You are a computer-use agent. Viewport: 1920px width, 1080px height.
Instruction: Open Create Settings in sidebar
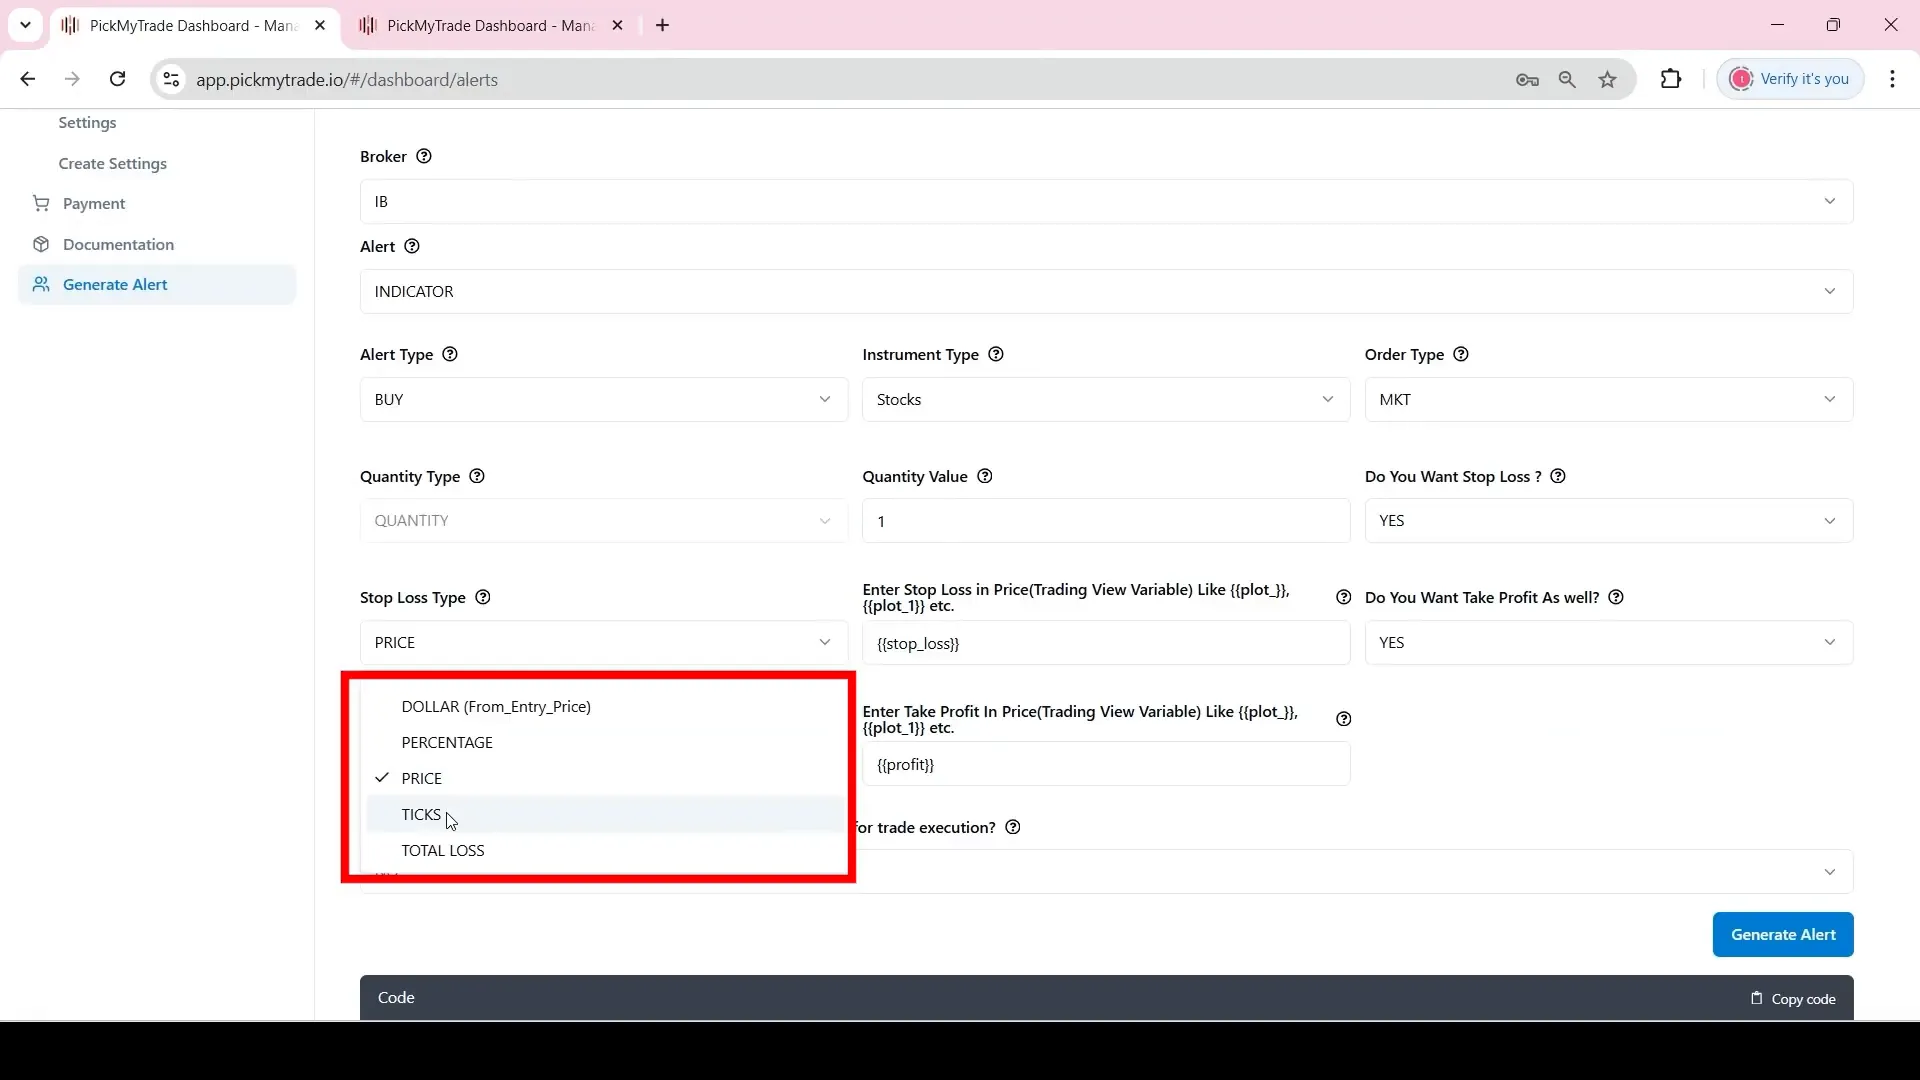pyautogui.click(x=113, y=164)
